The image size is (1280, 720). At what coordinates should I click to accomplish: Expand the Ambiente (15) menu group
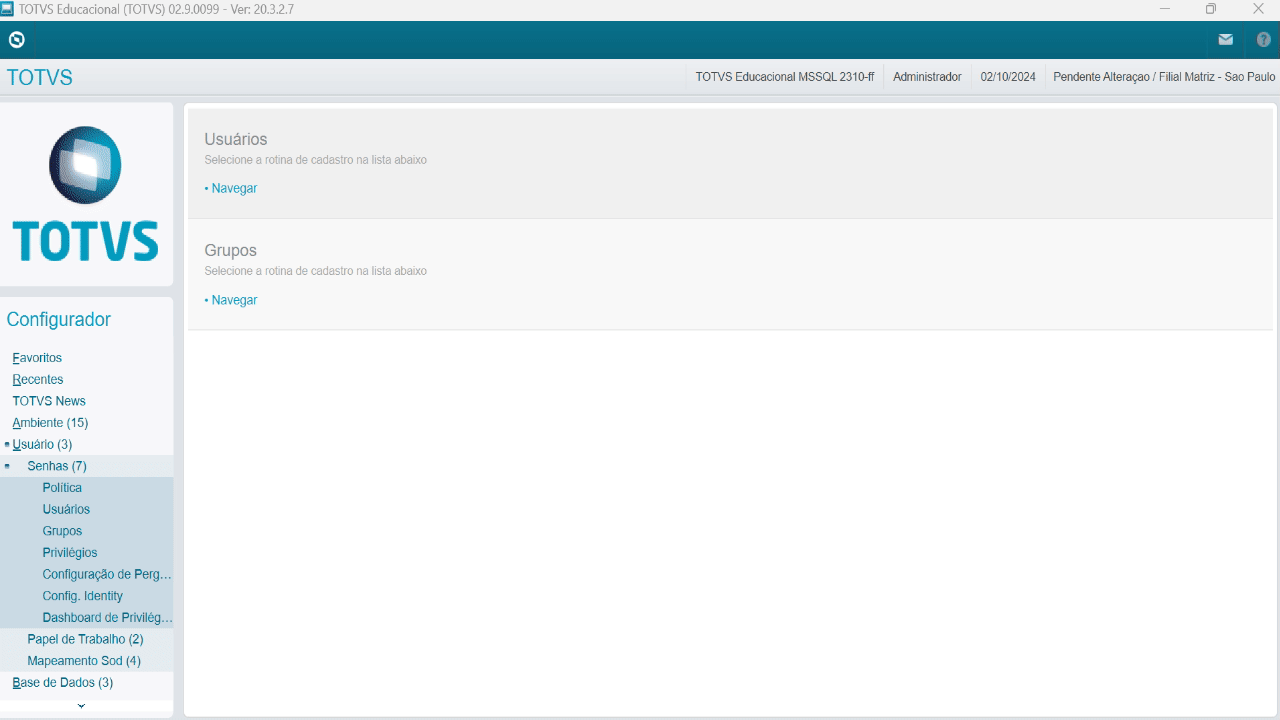coord(50,423)
